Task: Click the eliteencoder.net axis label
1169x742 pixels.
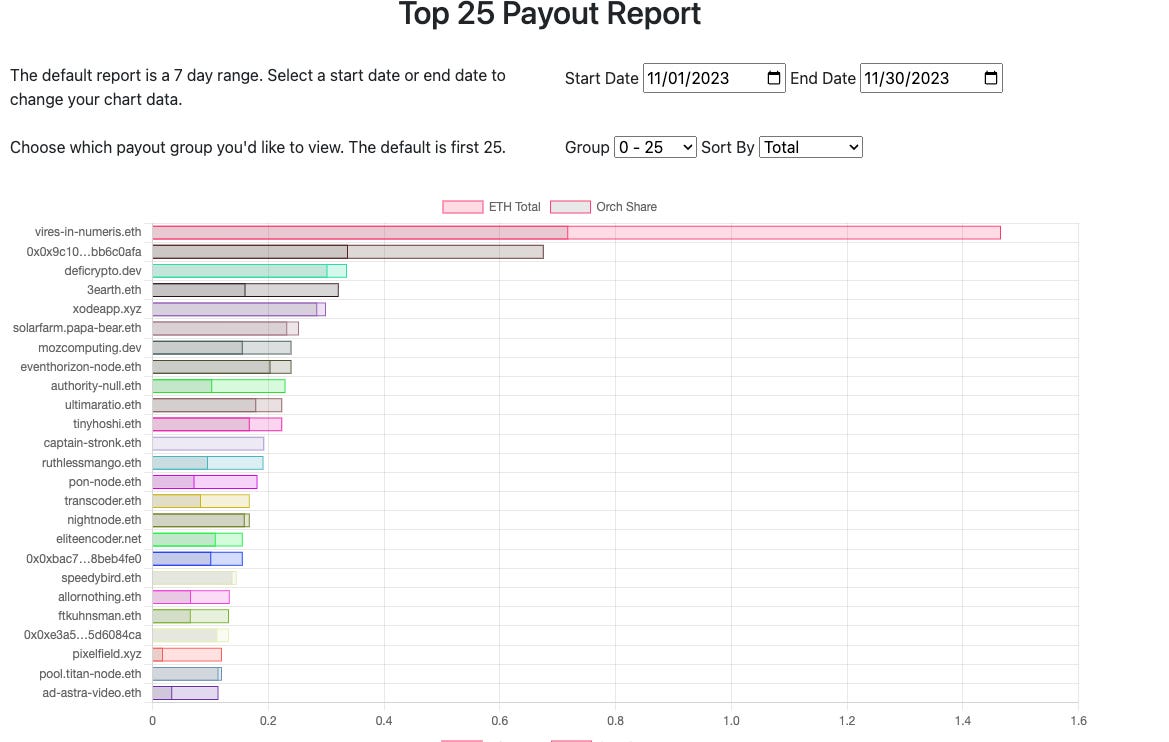Action: point(98,538)
